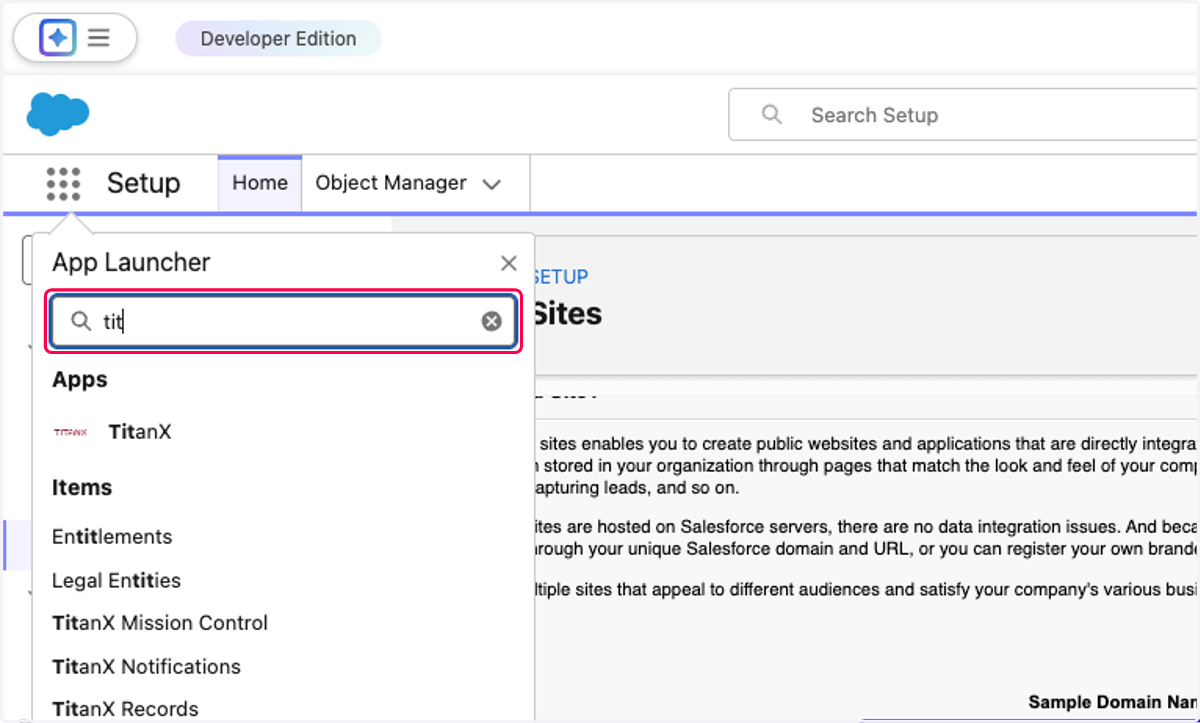Screen dimensions: 1200x723
Task: Click the magnifier icon in Search Setup
Action: pyautogui.click(x=771, y=115)
